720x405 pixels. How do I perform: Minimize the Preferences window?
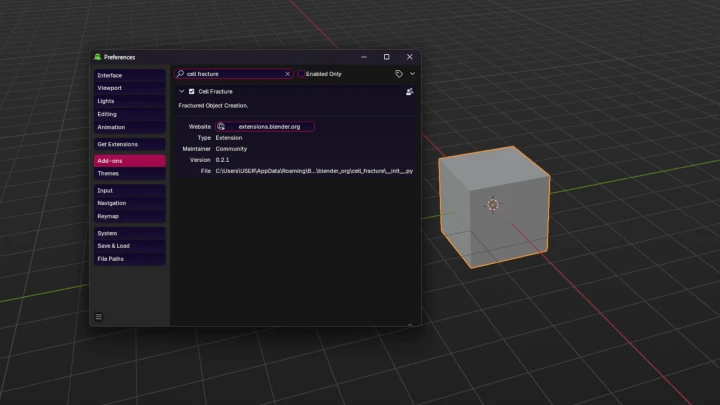[x=364, y=57]
